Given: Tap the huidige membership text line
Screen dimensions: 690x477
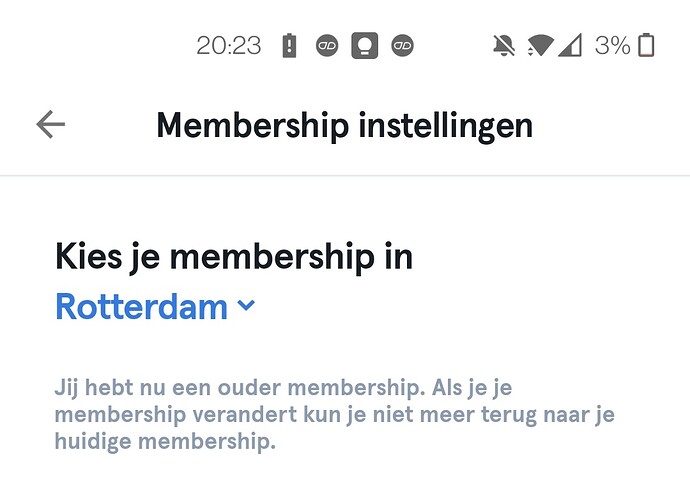Looking at the screenshot, I should [x=165, y=441].
